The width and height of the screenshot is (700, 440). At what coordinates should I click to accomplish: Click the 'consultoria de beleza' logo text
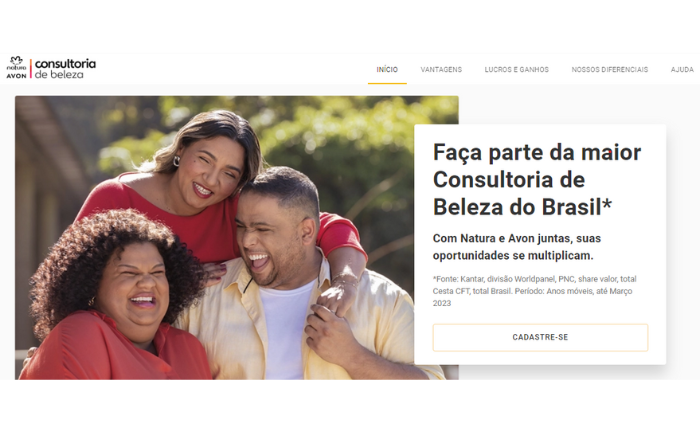(x=65, y=69)
